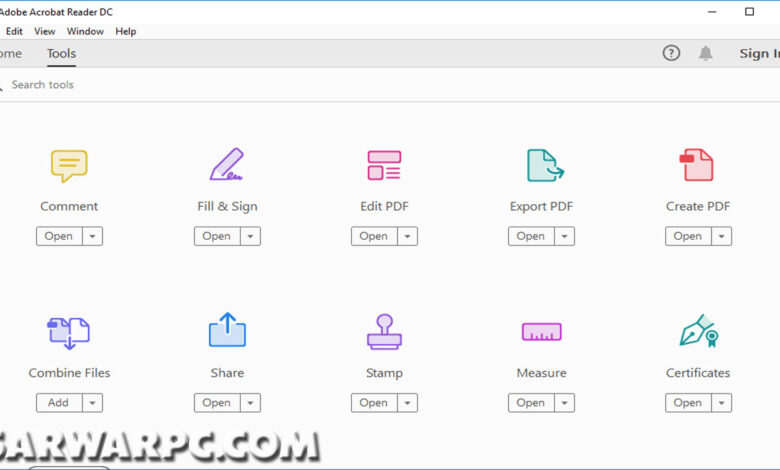
Task: Click the Fill & Sign label
Action: pyautogui.click(x=227, y=206)
